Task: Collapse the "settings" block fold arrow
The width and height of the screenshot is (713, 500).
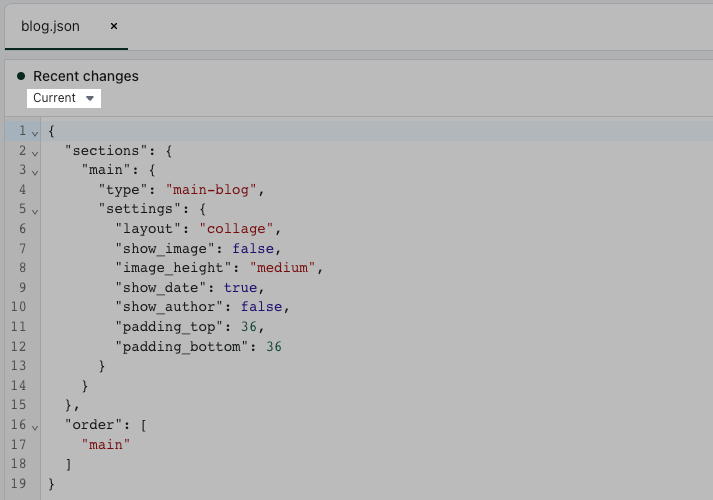Action: coord(35,210)
